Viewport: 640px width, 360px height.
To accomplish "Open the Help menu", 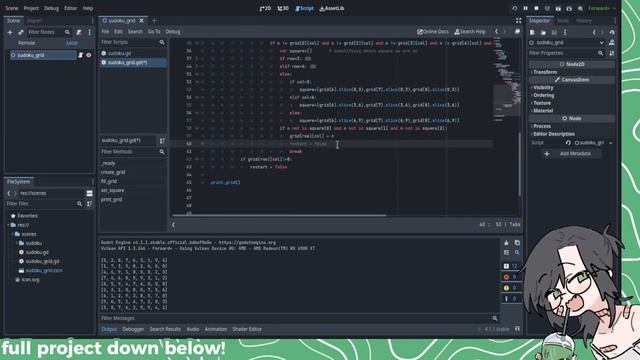I will [88, 8].
